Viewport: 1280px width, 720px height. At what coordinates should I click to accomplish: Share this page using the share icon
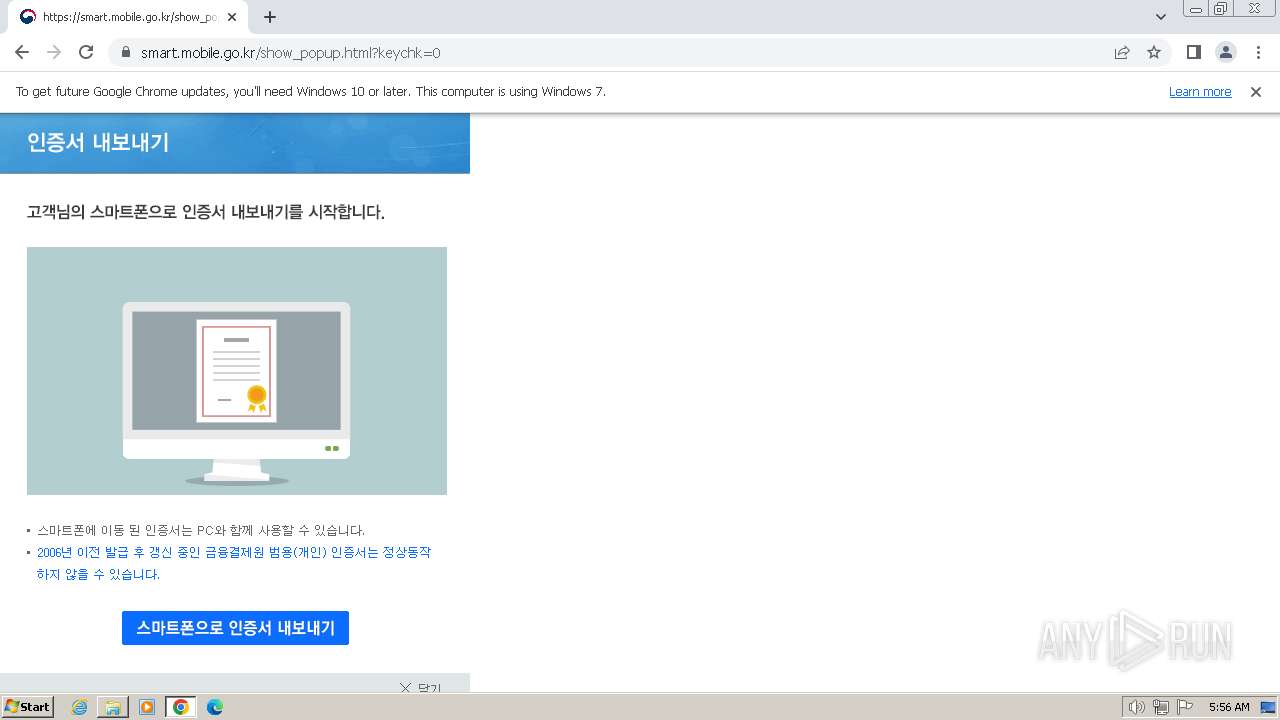1122,52
